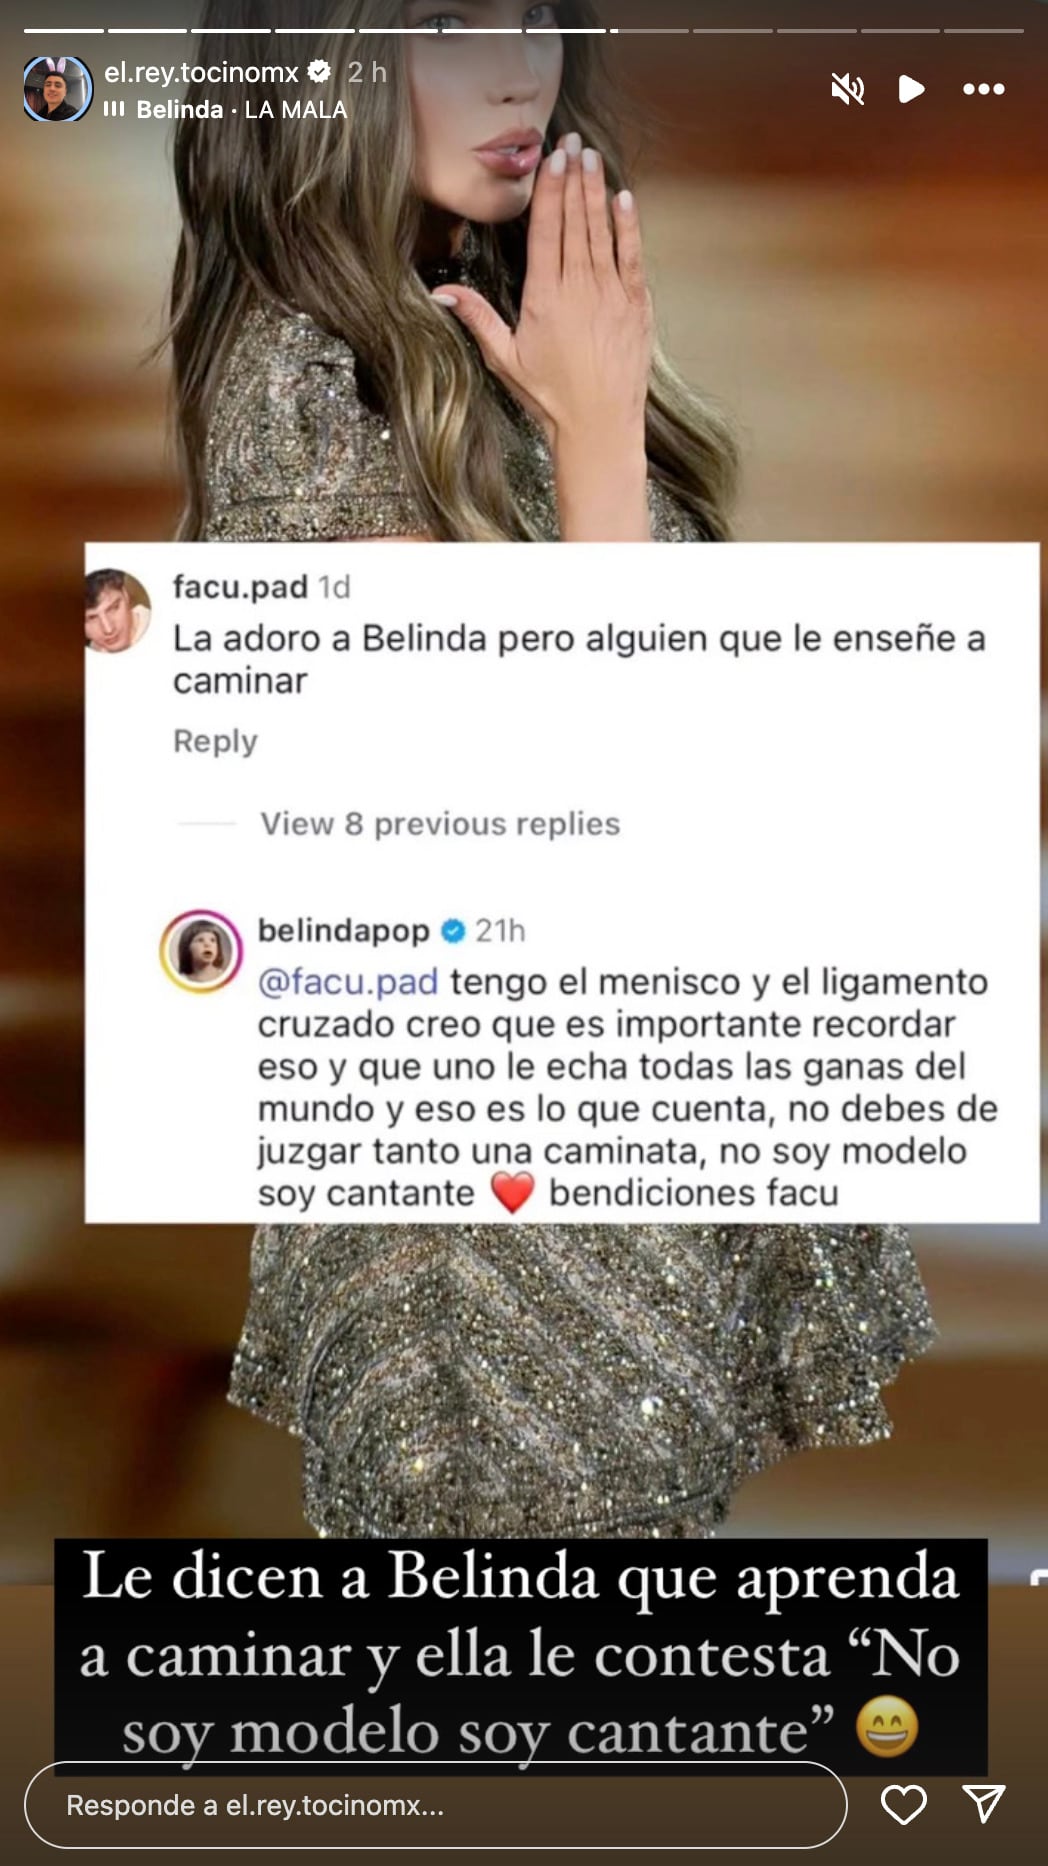Click the Responde a el.rey.tocinomx field
This screenshot has width=1048, height=1866.
435,1805
